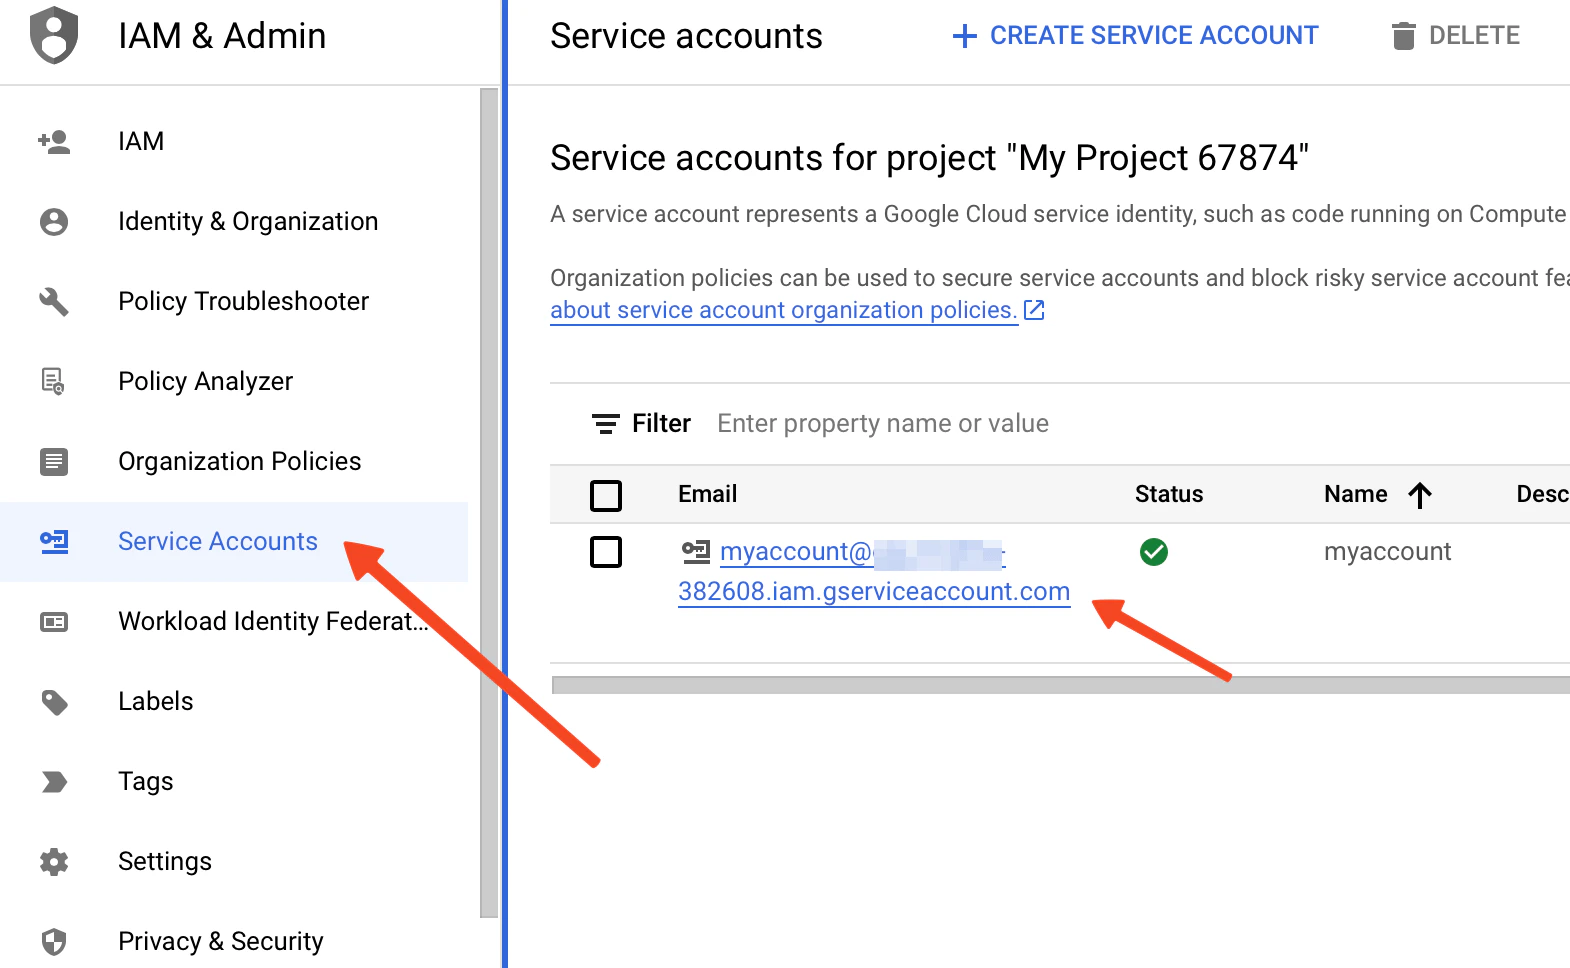This screenshot has height=968, width=1570.
Task: Check the myaccount row checkbox
Action: pyautogui.click(x=606, y=551)
